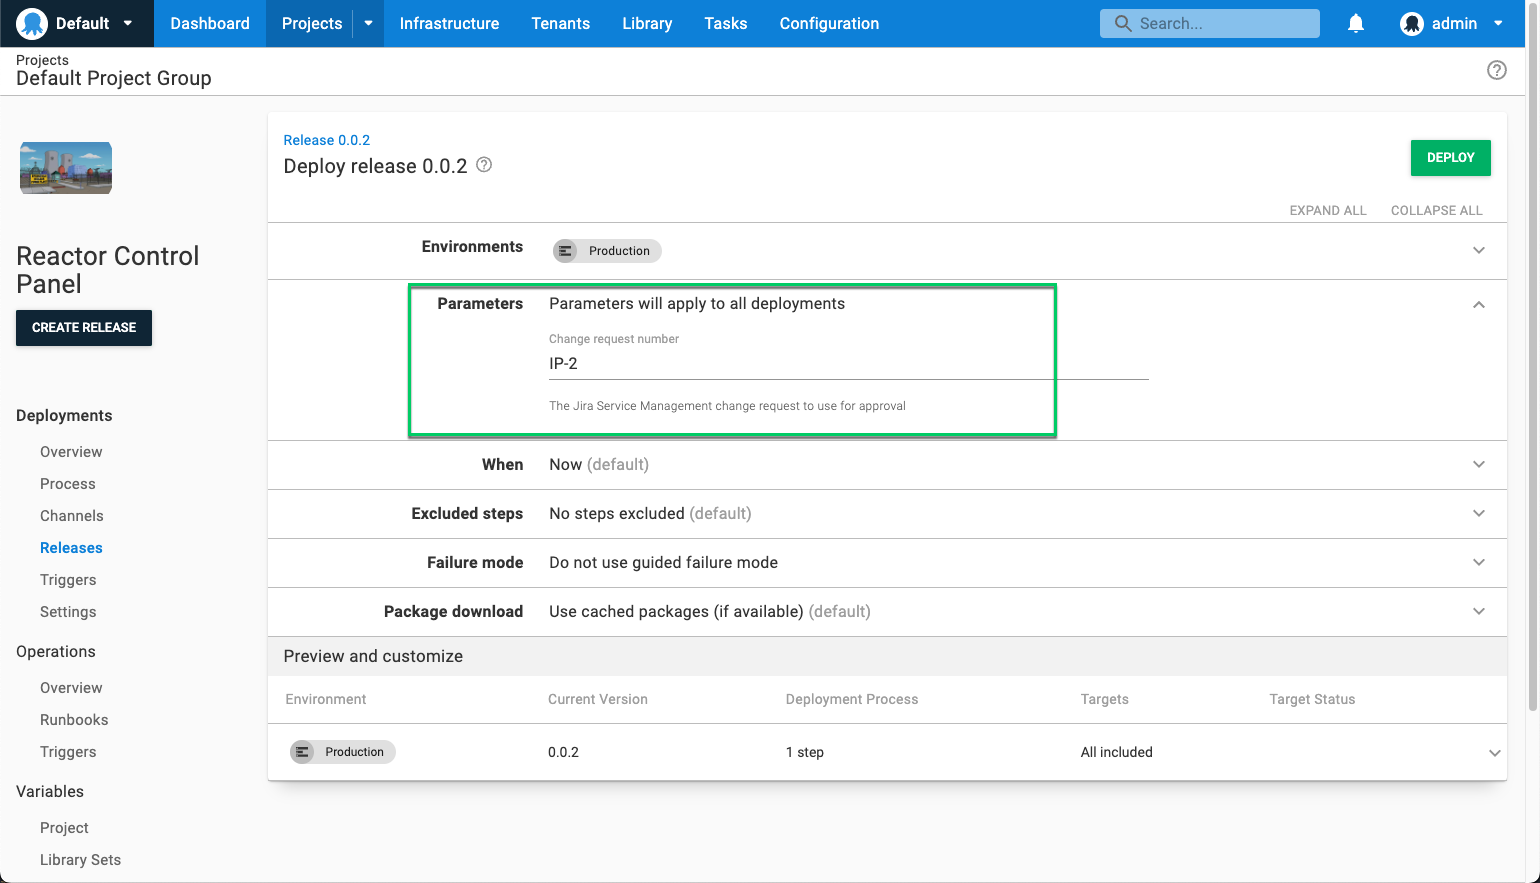Navigate to Infrastructure
The width and height of the screenshot is (1540, 883).
(449, 23)
